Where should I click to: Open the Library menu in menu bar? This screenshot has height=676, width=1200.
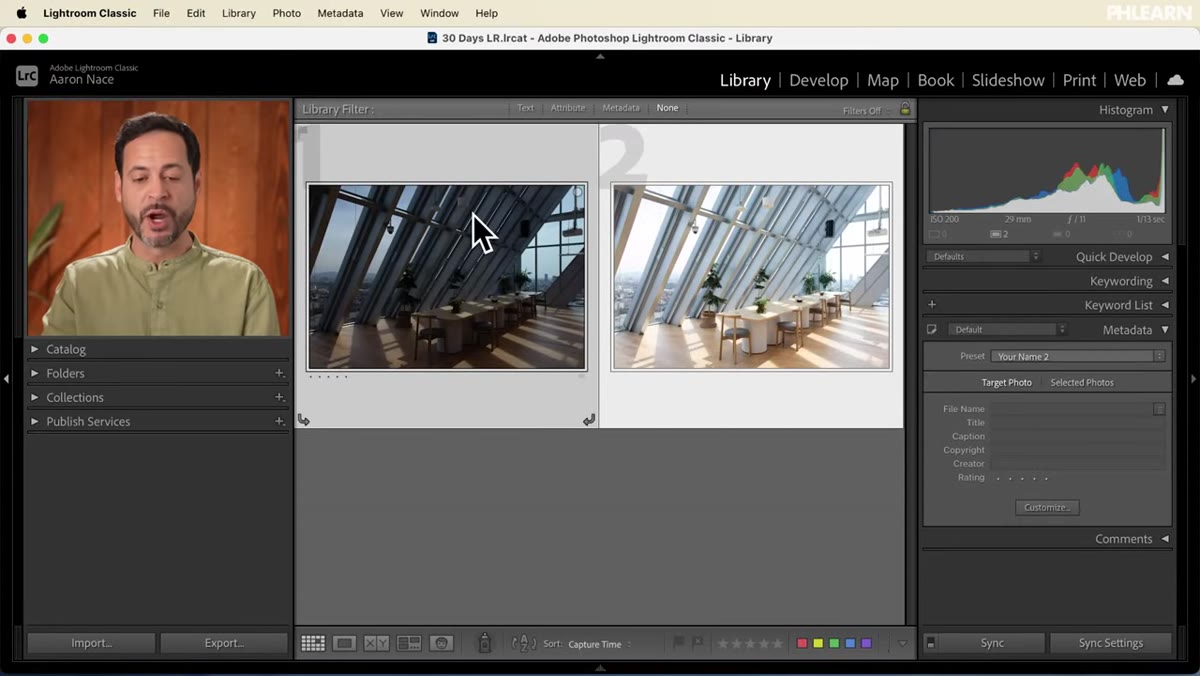239,13
